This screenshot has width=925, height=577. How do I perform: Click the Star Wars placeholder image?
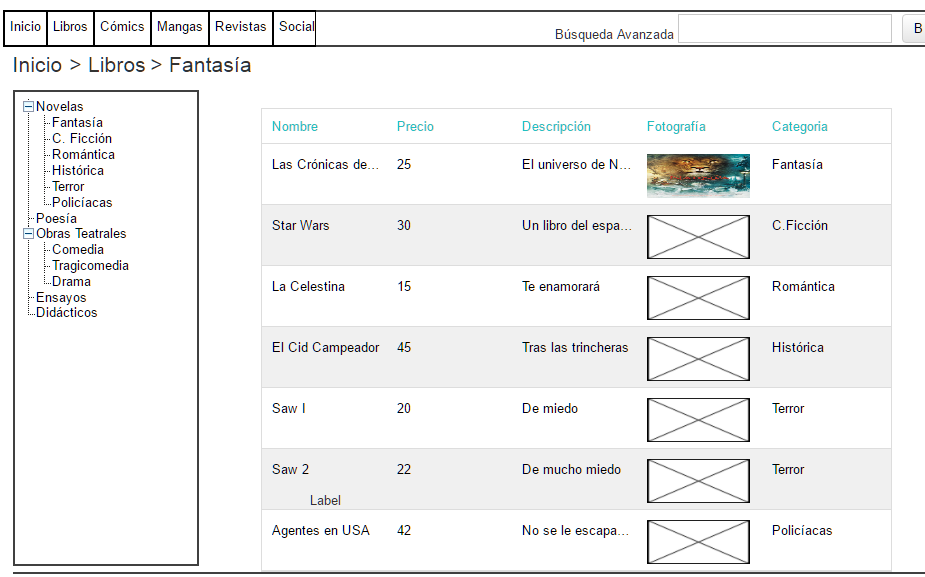tap(698, 237)
